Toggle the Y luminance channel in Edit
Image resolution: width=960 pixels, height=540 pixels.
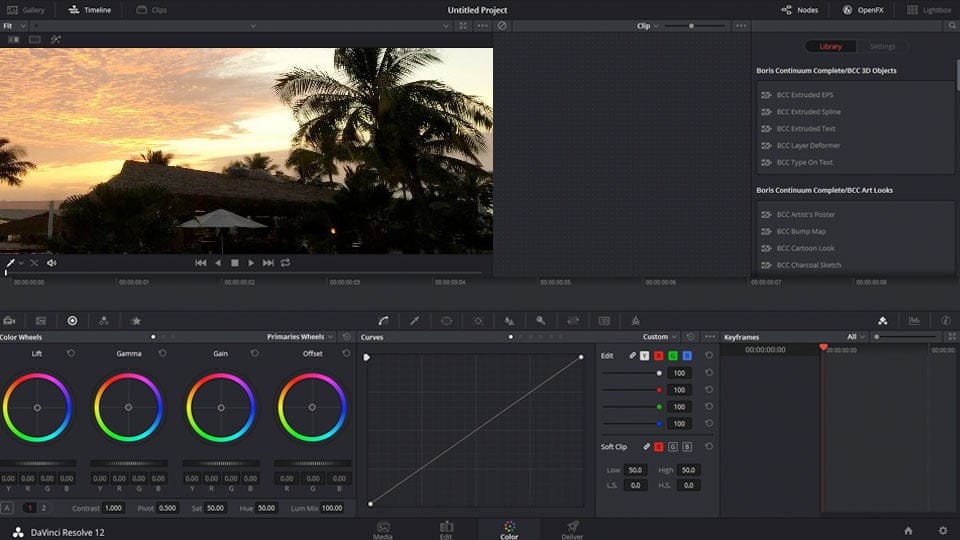(645, 355)
